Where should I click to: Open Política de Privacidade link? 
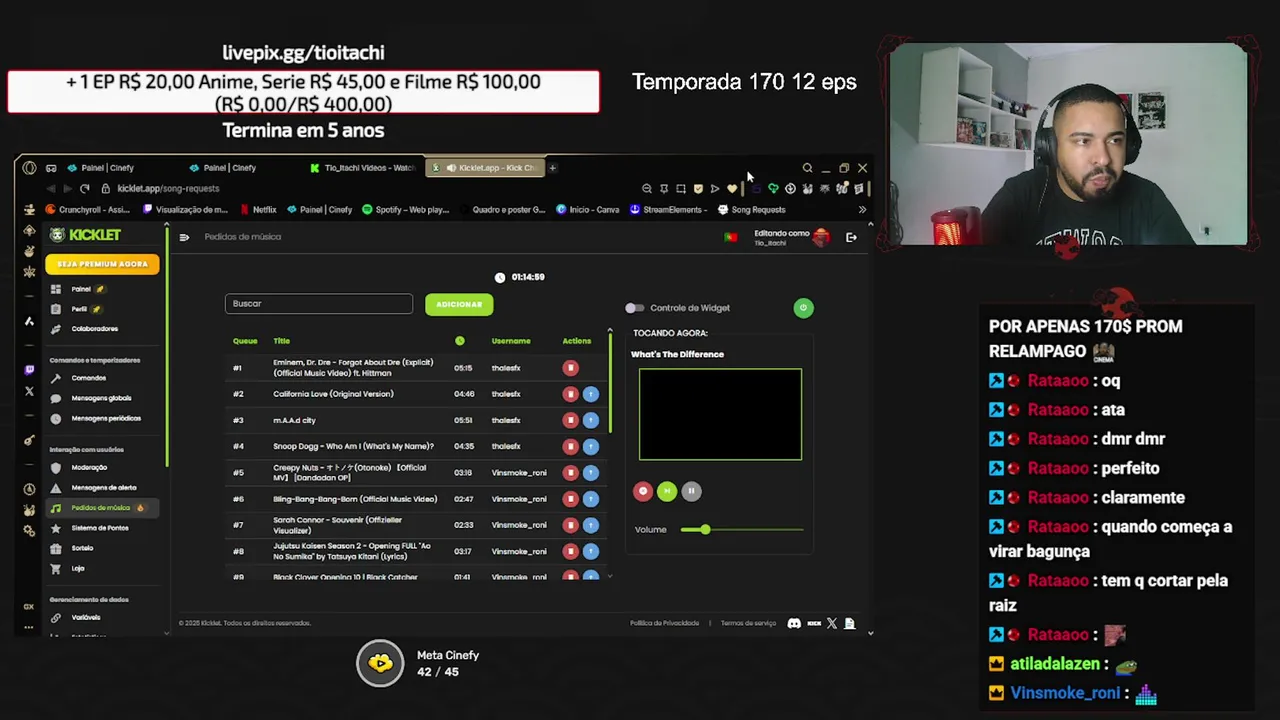click(665, 623)
